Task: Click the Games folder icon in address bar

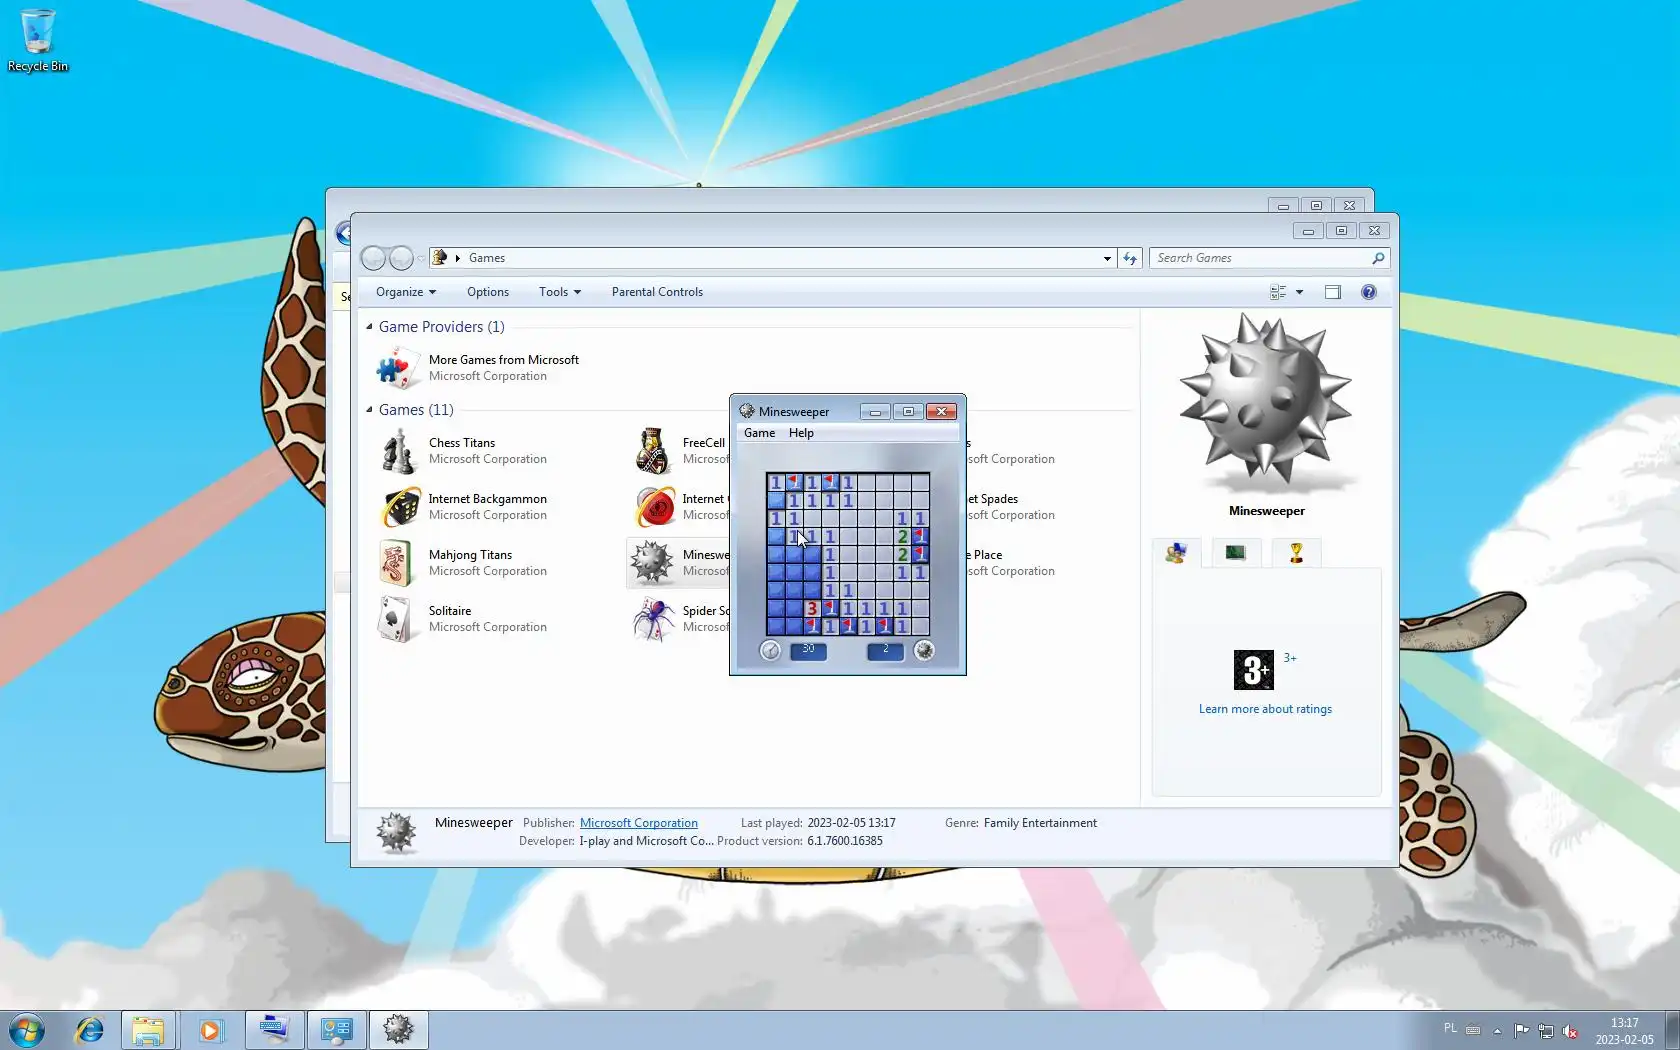Action: tap(439, 258)
